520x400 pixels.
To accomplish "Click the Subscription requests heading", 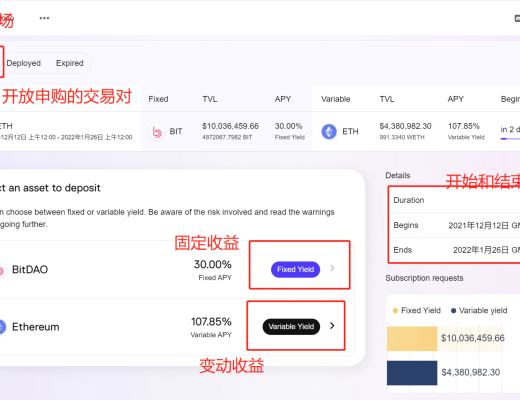I will coord(424,278).
